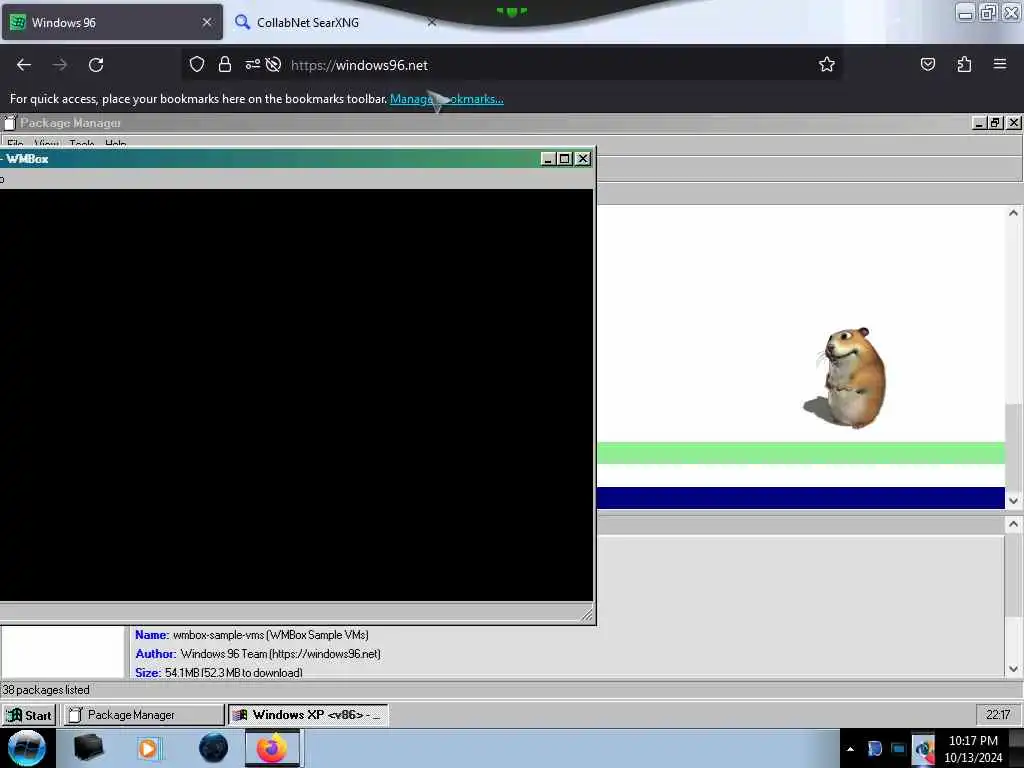The height and width of the screenshot is (768, 1024).
Task: Click the Size 54.1MB text
Action: (x=219, y=672)
